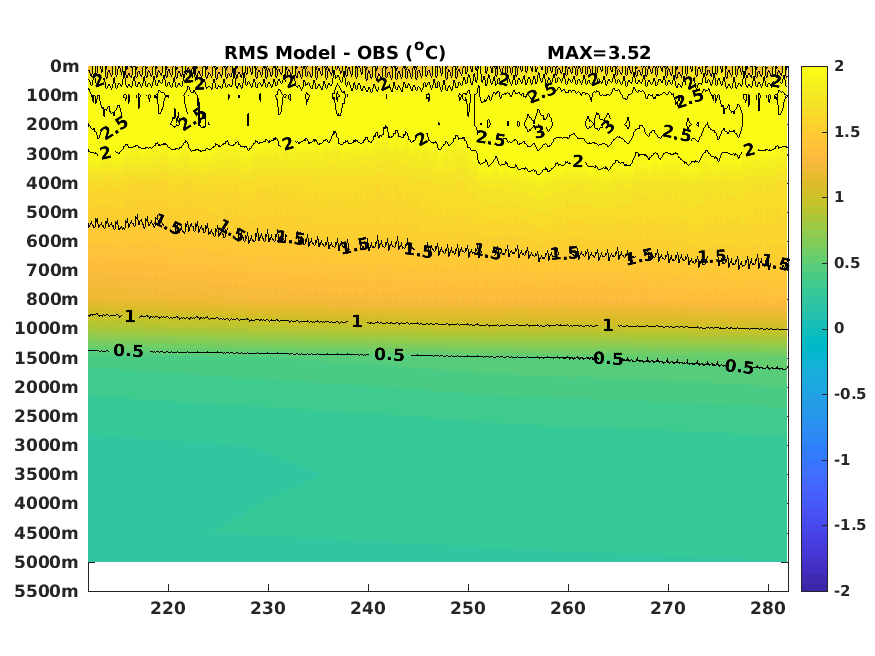The height and width of the screenshot is (656, 875).
Task: Click the '240' x-axis tick label
Action: point(368,608)
